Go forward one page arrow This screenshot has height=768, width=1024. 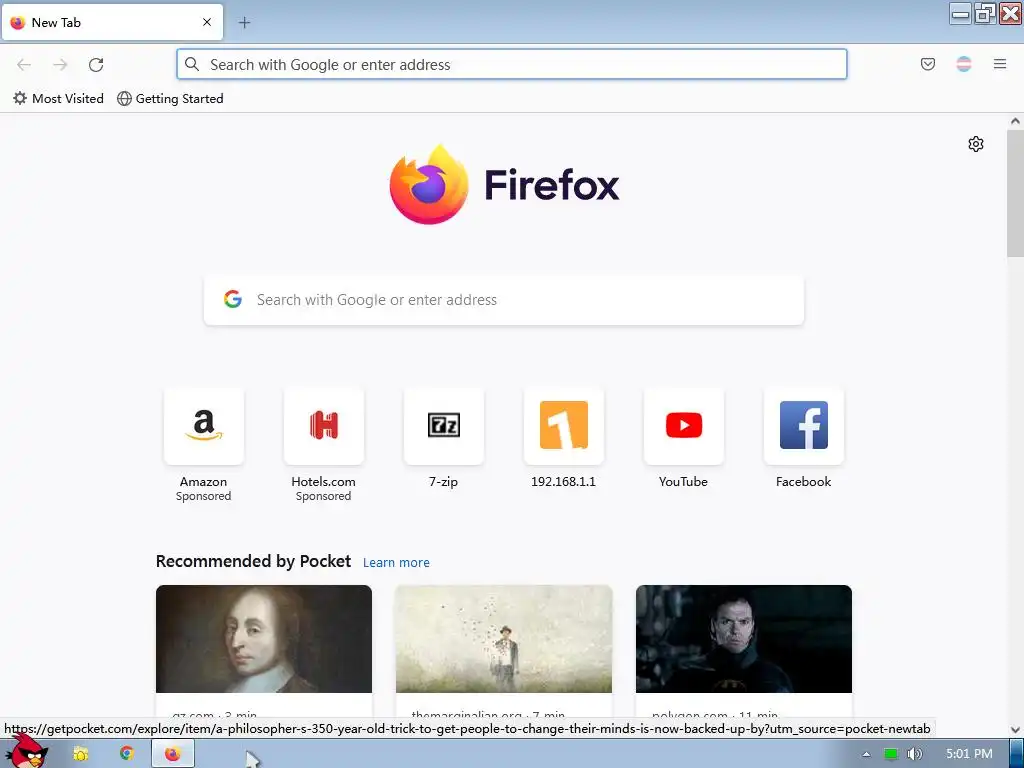click(60, 65)
